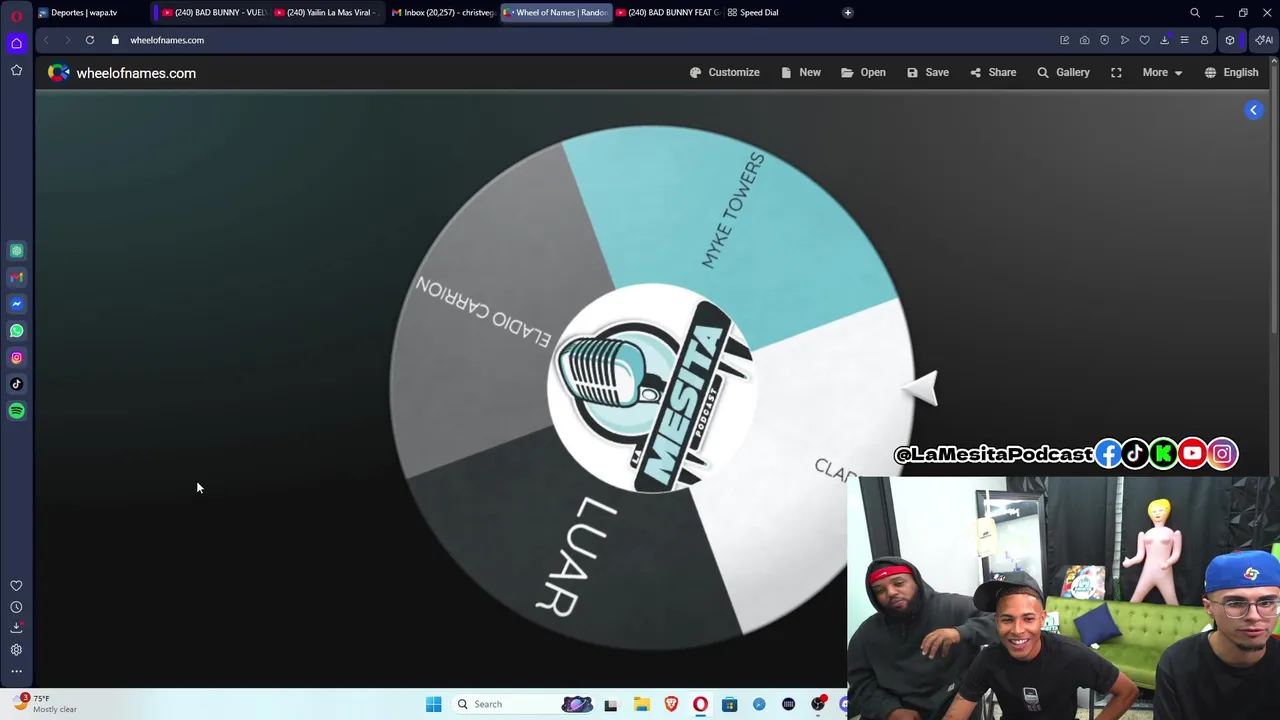This screenshot has width=1280, height=720.
Task: Create a New wheel
Action: [x=801, y=72]
